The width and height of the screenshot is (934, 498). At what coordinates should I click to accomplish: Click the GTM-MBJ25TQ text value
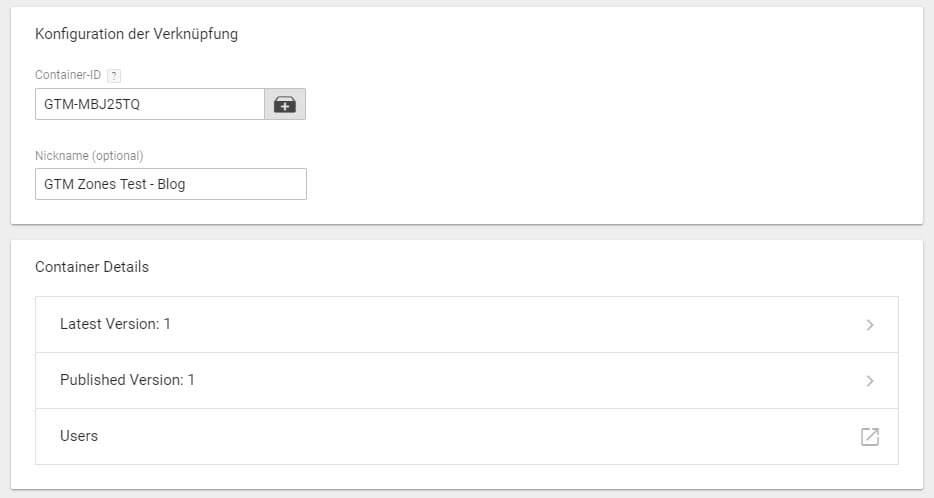pyautogui.click(x=92, y=104)
